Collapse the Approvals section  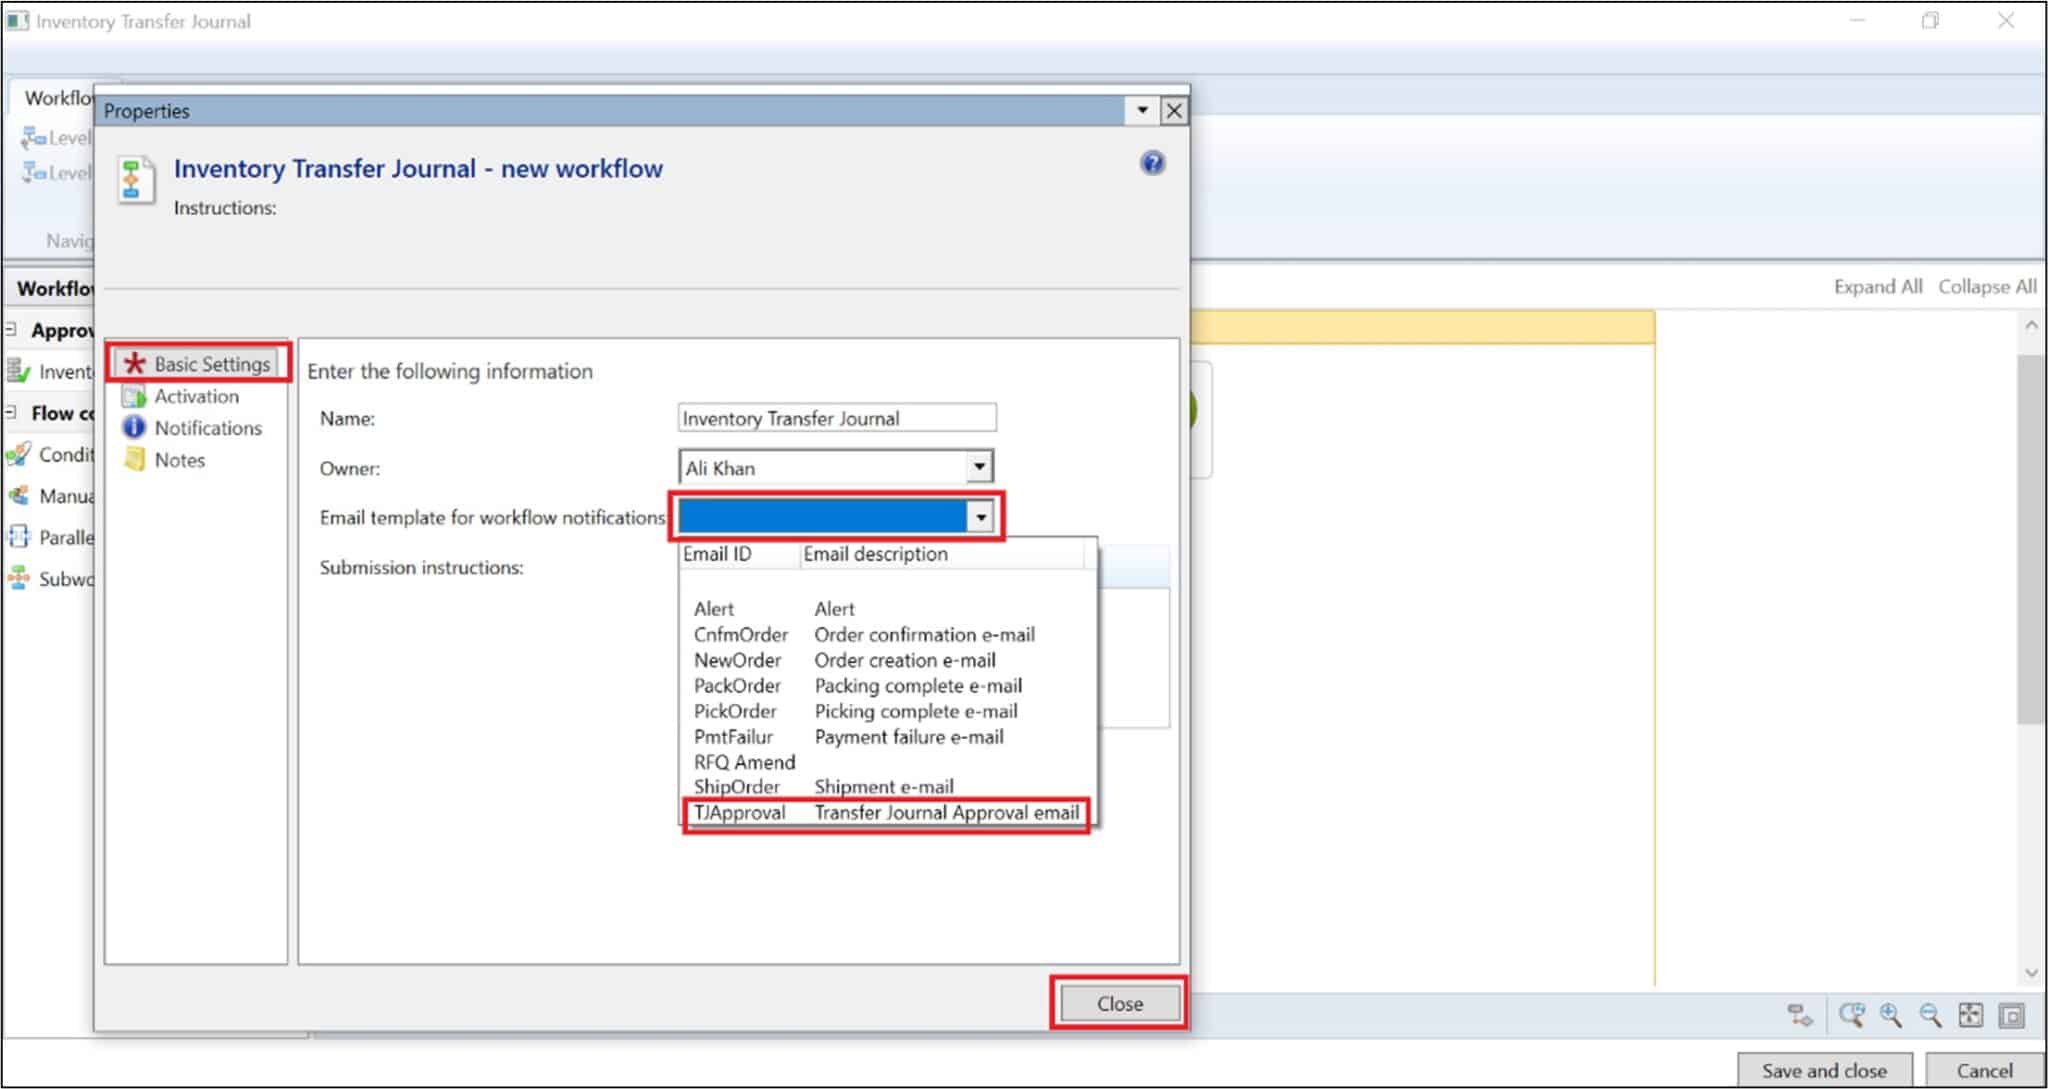[11, 329]
